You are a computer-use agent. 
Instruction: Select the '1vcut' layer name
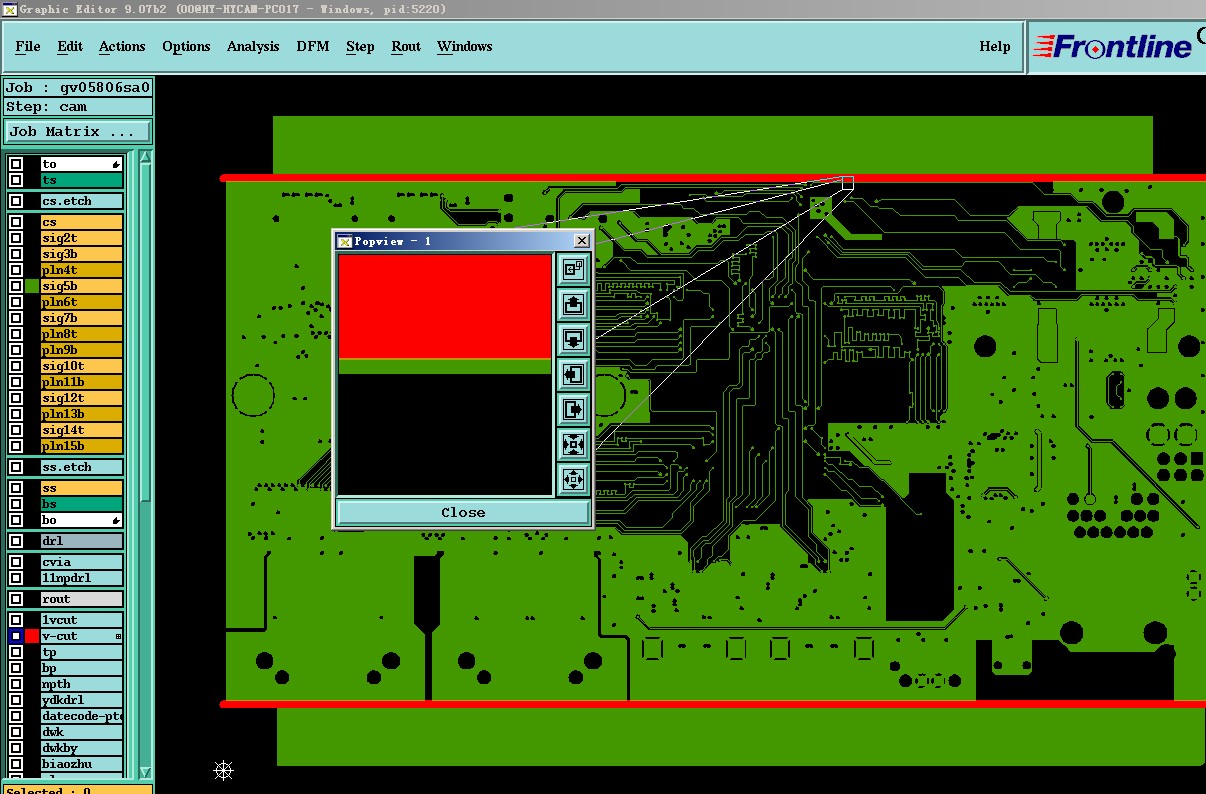click(x=82, y=620)
